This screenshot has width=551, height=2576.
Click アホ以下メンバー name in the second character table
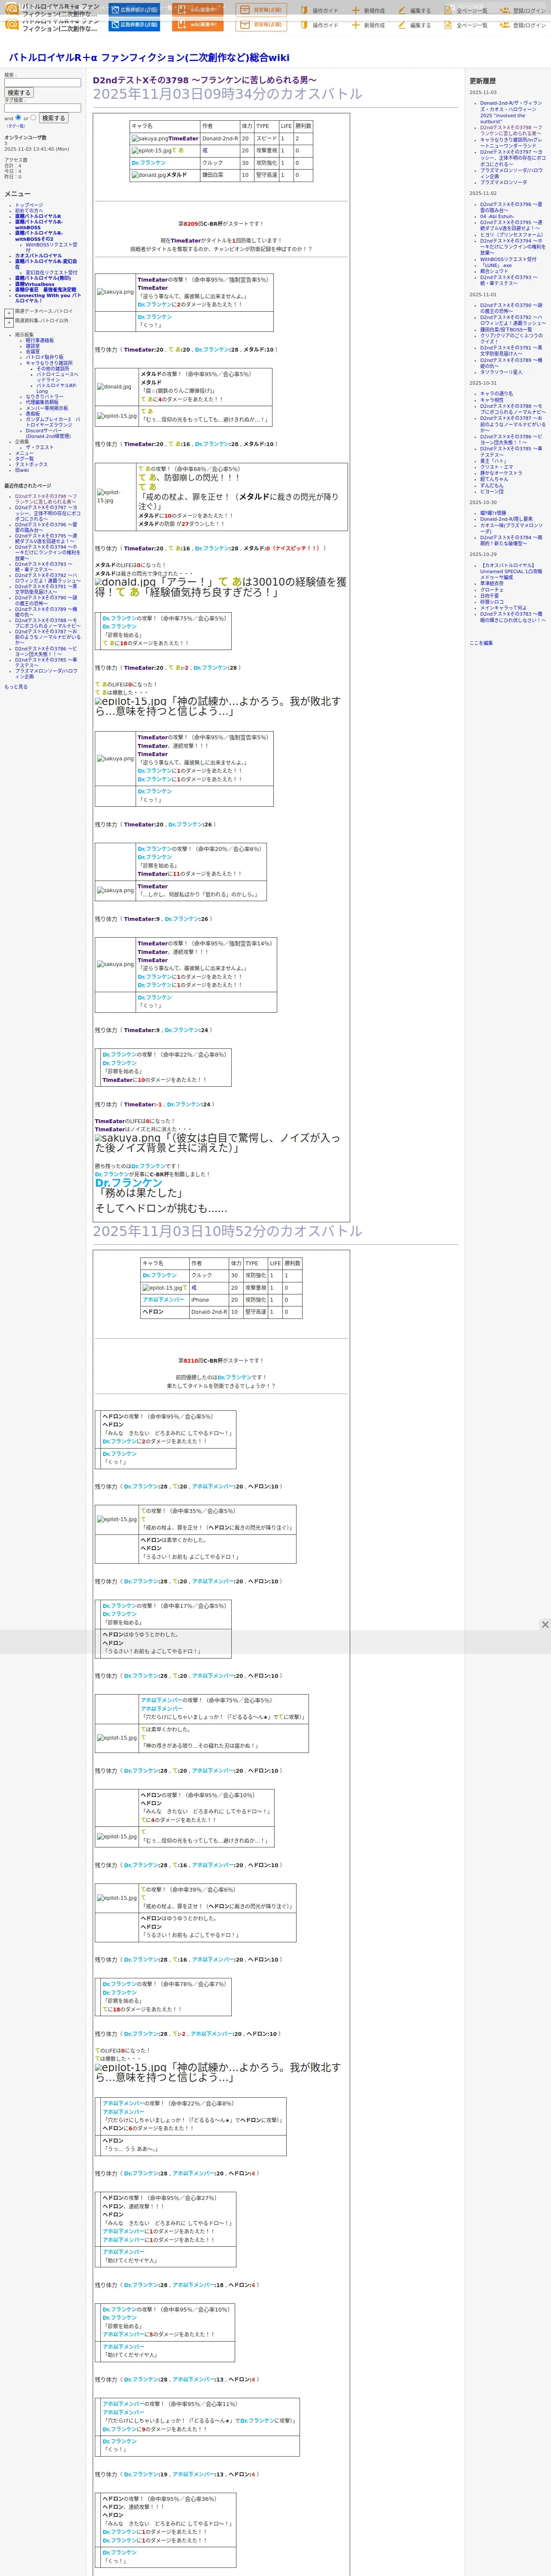coord(163,1300)
